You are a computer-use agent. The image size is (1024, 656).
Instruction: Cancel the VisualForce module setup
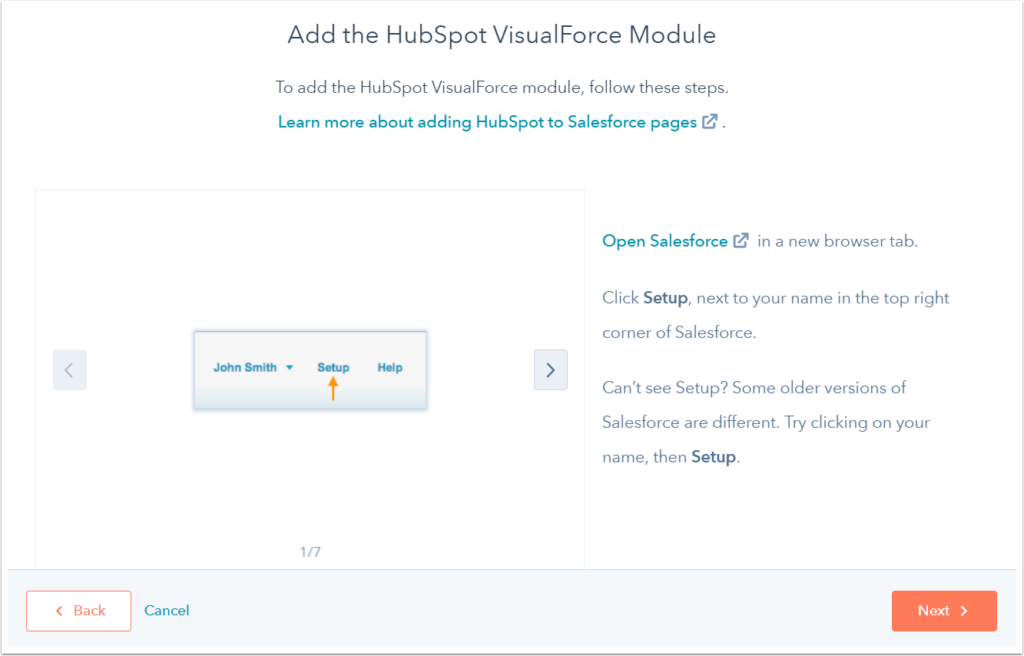(x=166, y=610)
